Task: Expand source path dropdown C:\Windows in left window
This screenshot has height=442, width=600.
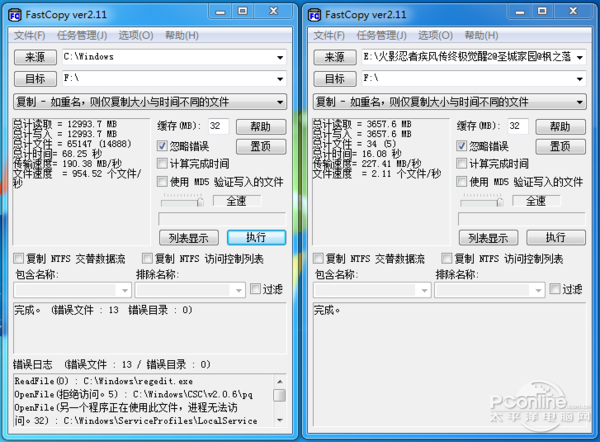Action: [280, 57]
